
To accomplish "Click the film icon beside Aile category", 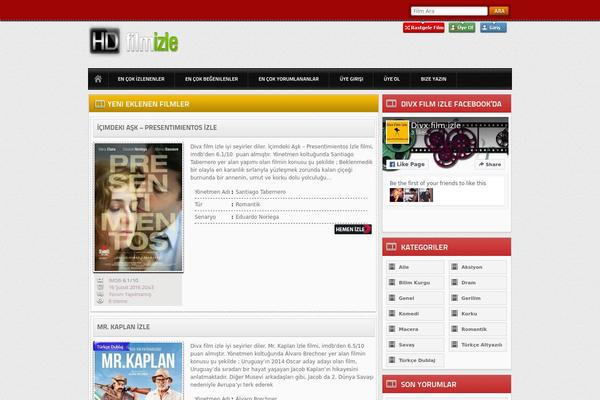I will tap(392, 267).
